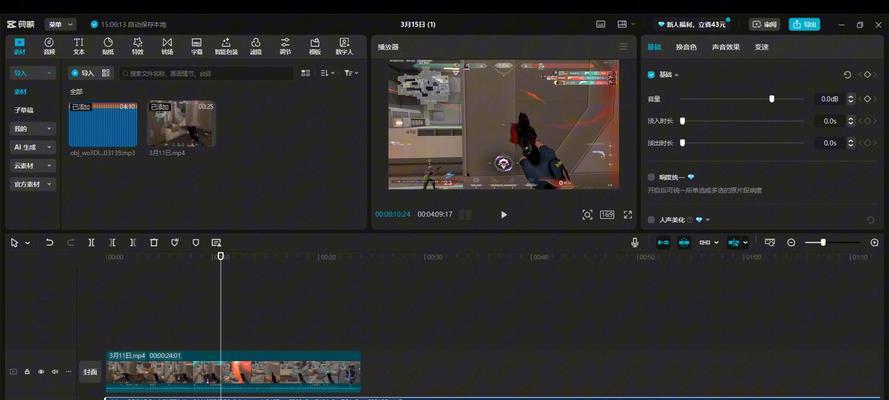The image size is (889, 400).
Task: Enter full-screen preview in the player
Action: click(x=628, y=215)
